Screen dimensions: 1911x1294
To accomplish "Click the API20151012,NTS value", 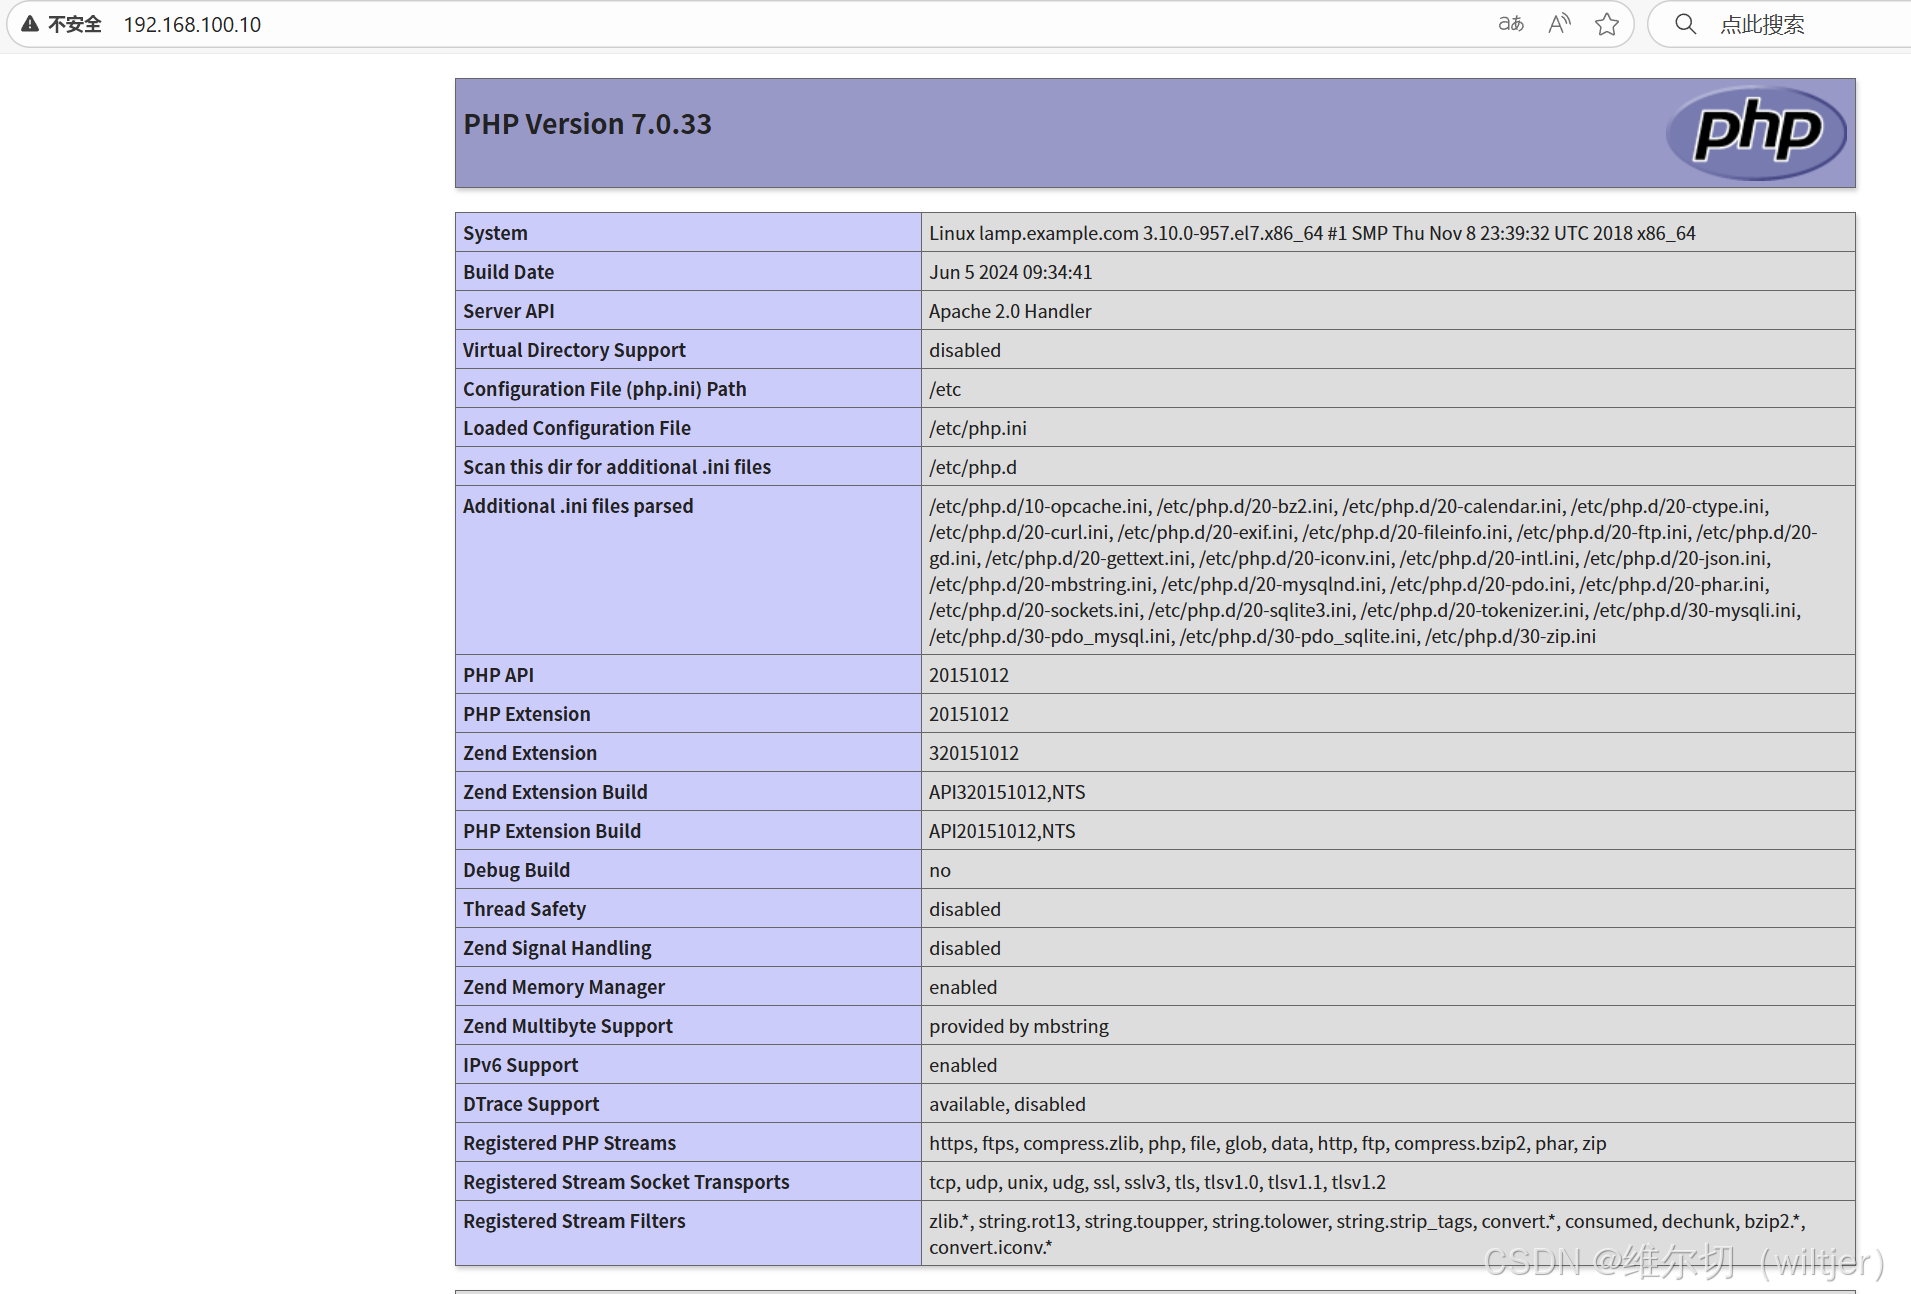I will 1002,831.
